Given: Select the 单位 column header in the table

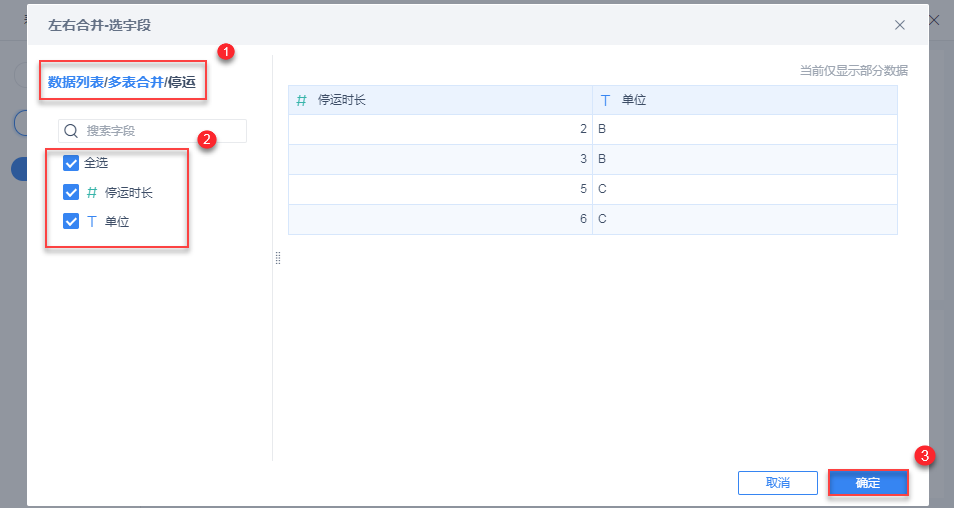Looking at the screenshot, I should coord(745,100).
